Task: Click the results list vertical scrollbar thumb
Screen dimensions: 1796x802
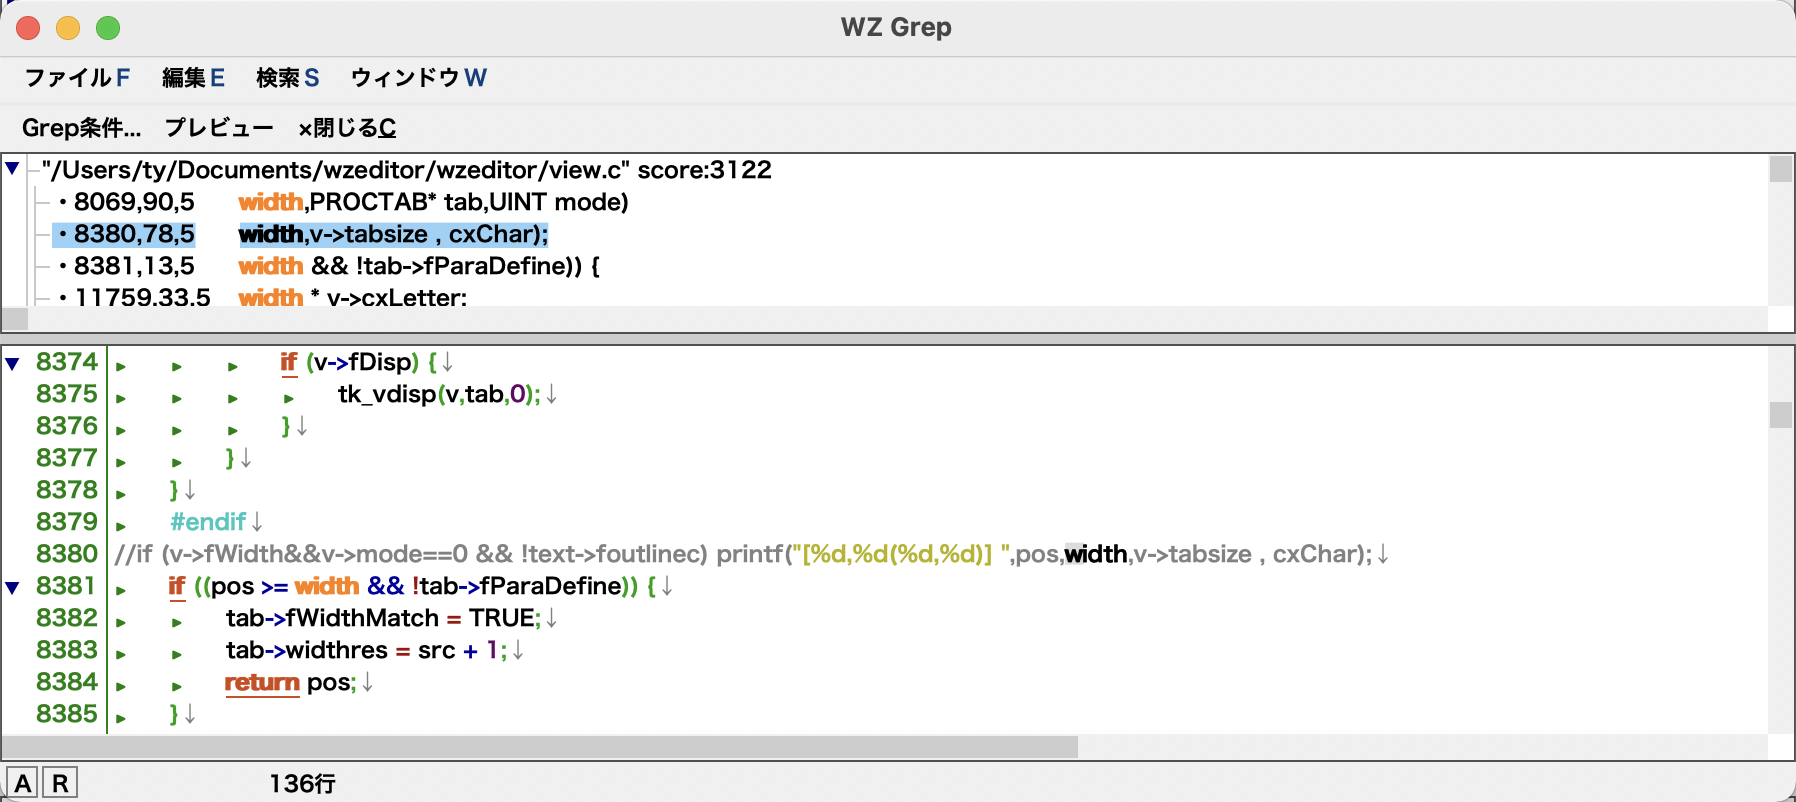Action: click(x=1780, y=170)
